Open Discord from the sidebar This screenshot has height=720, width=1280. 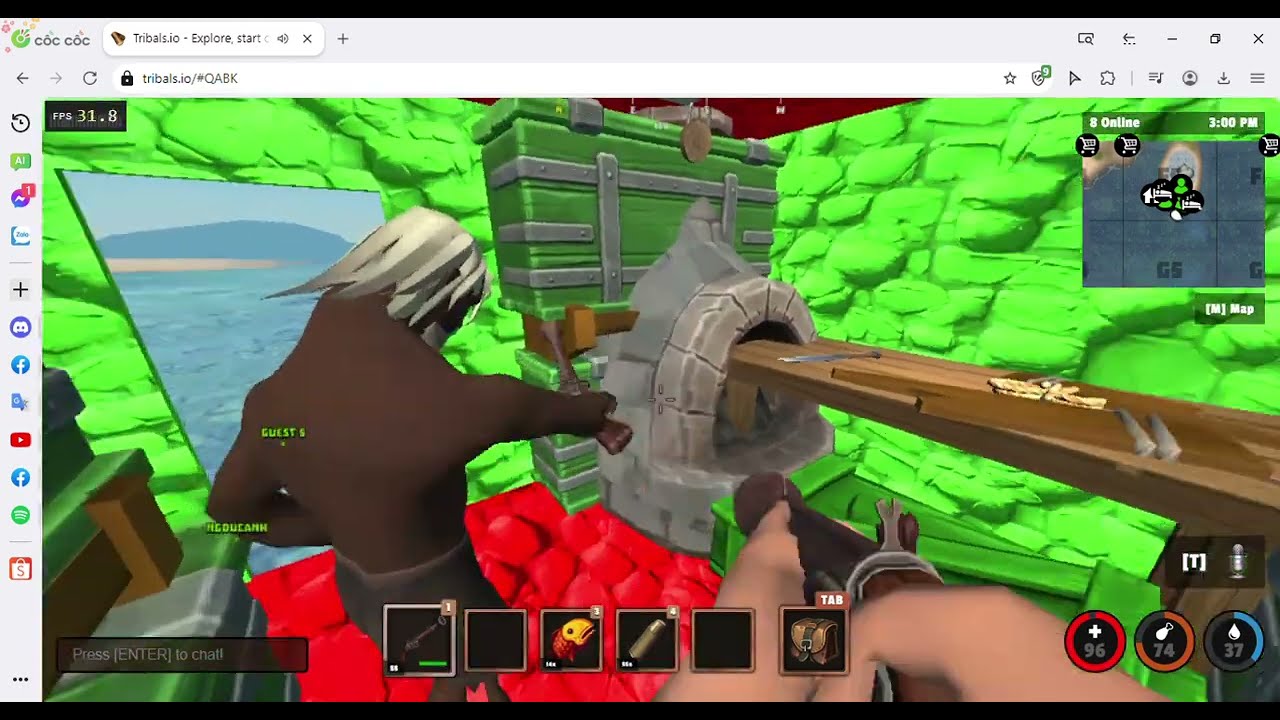pos(20,328)
